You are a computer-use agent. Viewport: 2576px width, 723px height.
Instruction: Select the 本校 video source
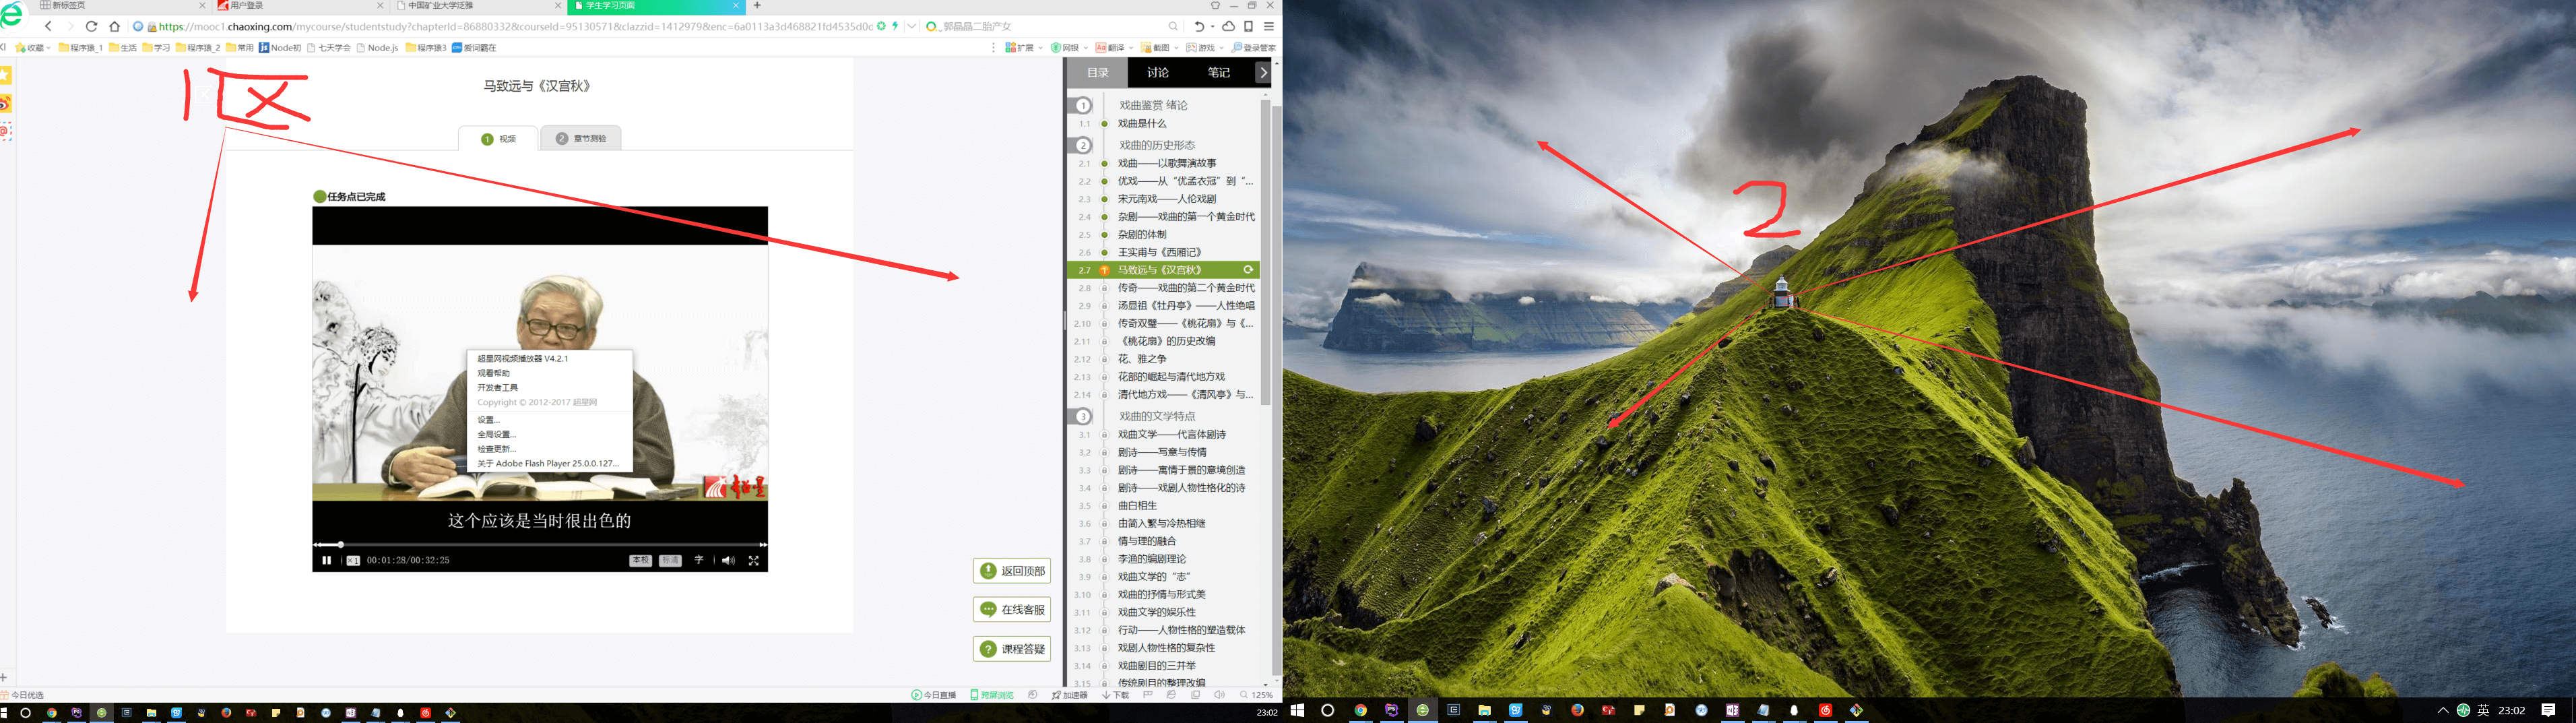tap(640, 561)
